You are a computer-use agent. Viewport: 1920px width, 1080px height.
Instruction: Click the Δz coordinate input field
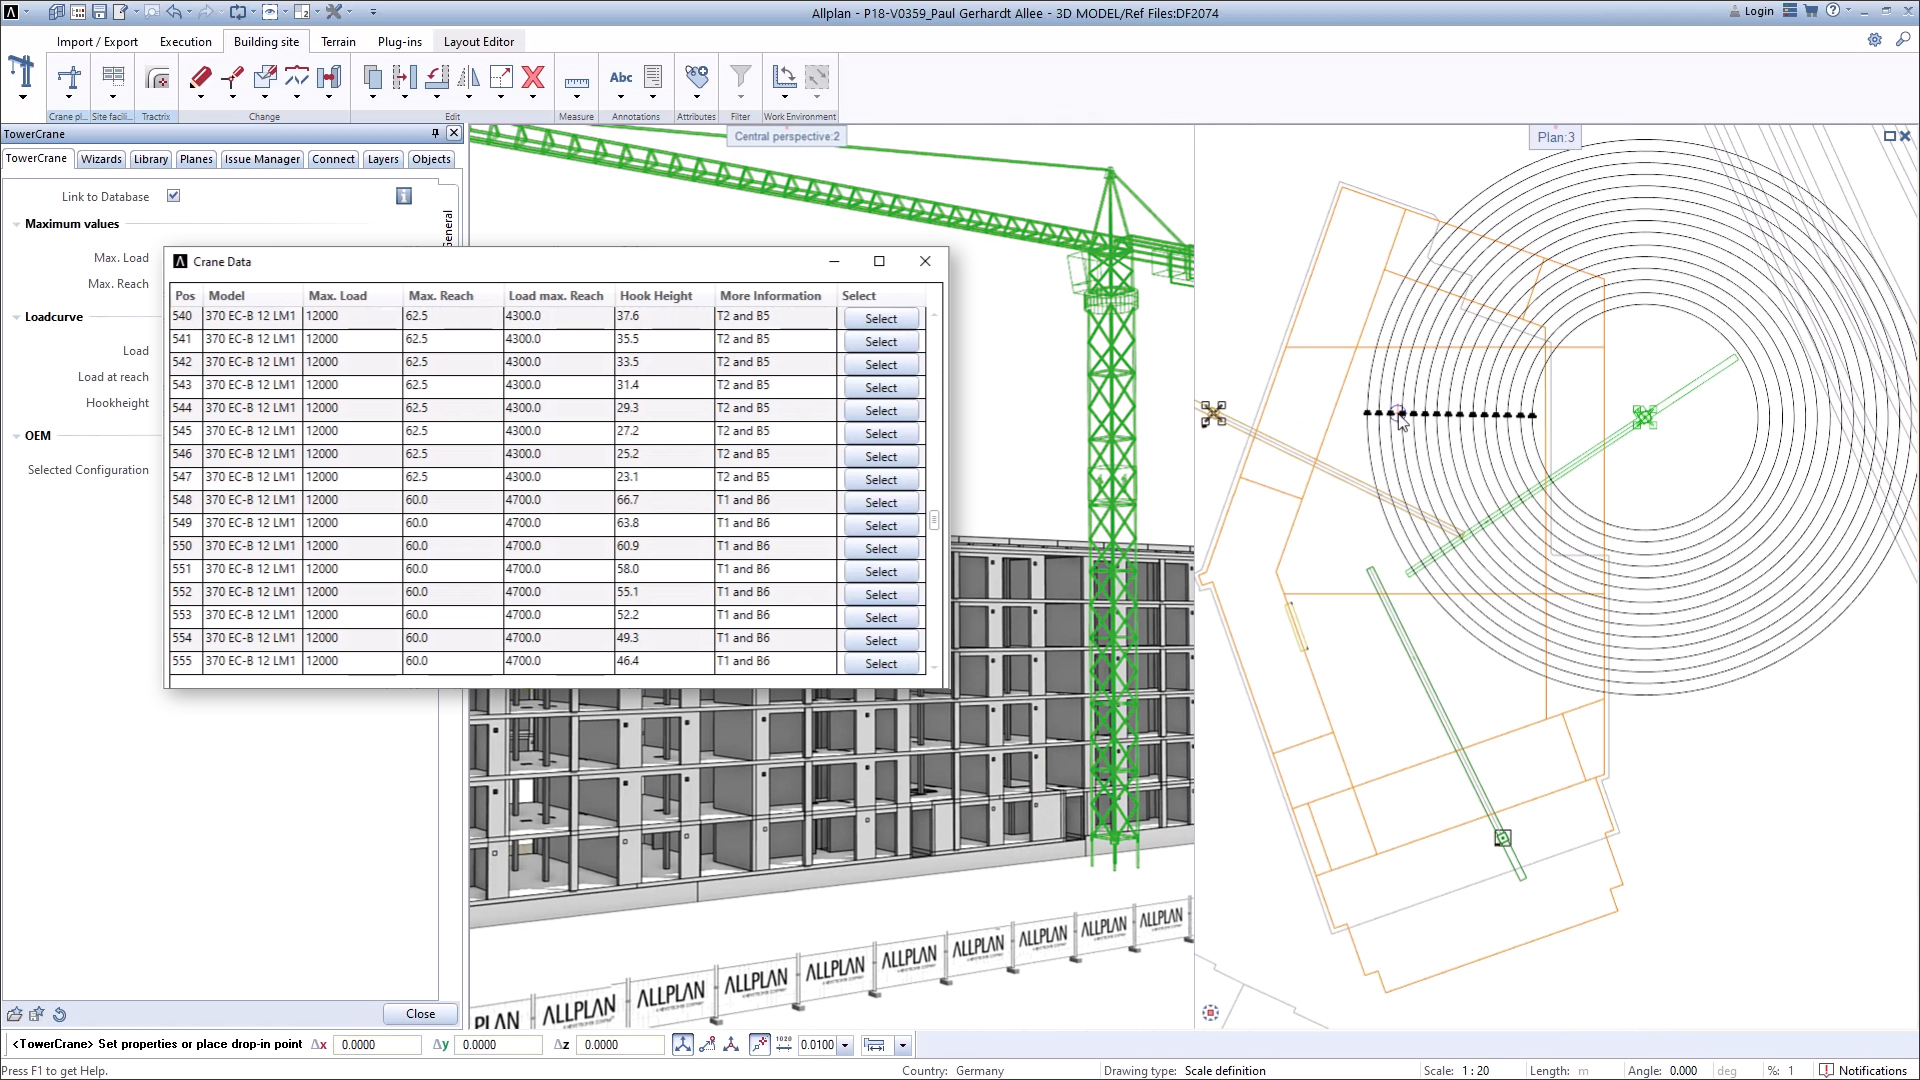coord(621,1044)
